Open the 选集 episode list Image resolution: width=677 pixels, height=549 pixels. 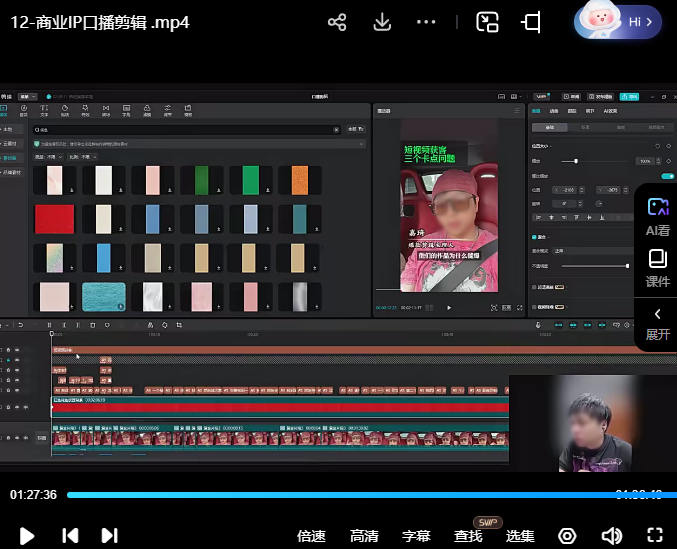pos(520,536)
